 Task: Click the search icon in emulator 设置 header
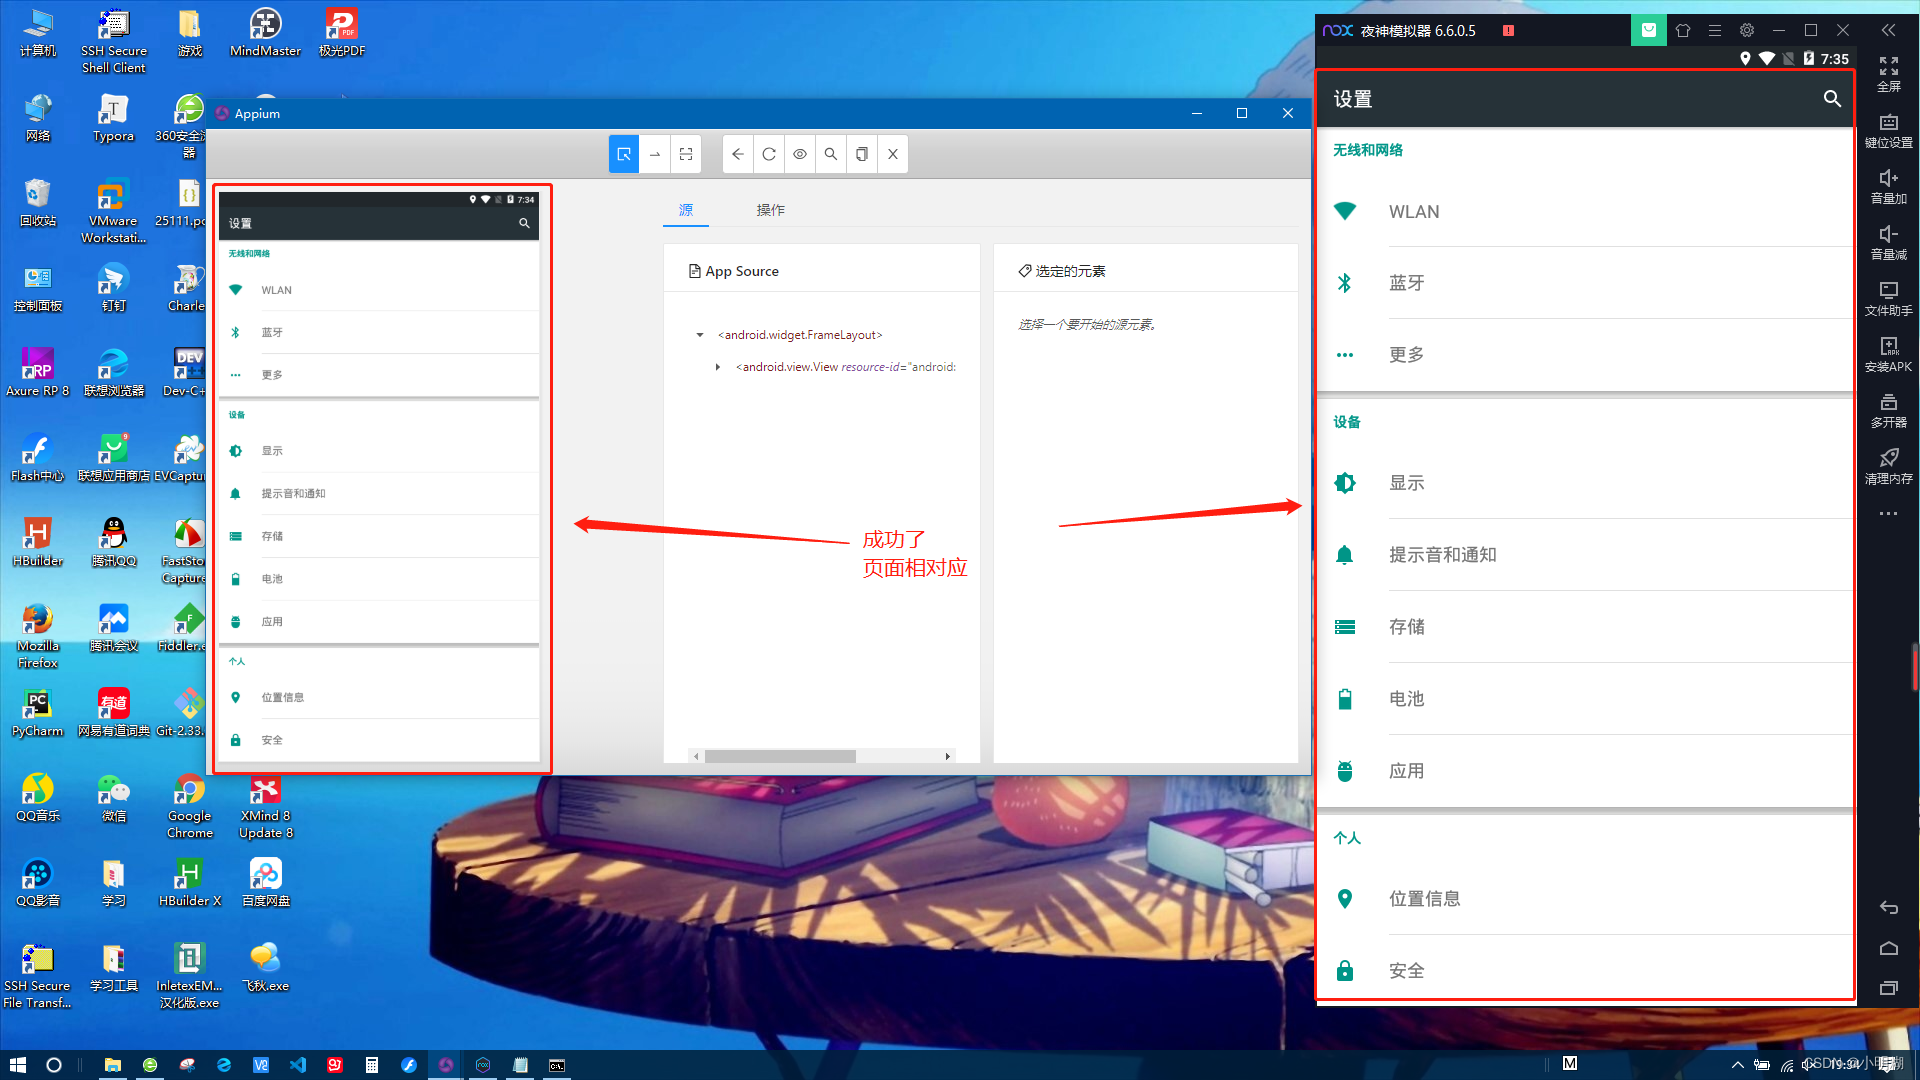tap(1832, 99)
